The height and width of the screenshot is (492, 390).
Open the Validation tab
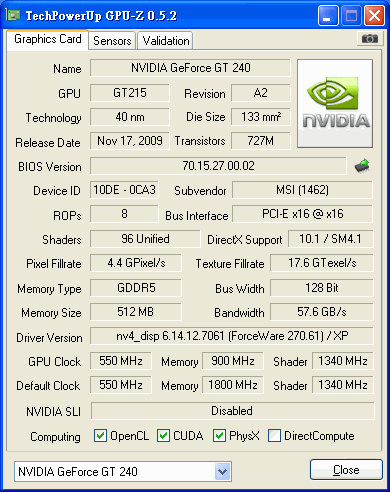pos(166,41)
